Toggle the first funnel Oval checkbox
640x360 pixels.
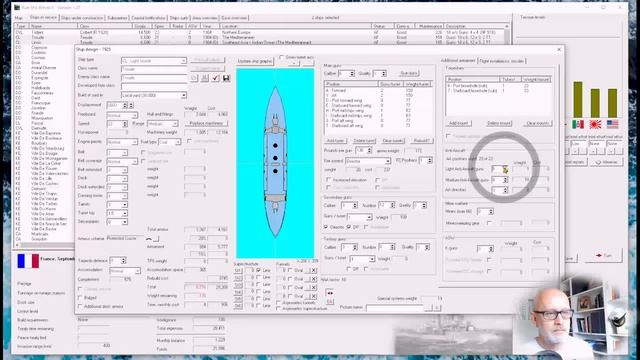coord(290,270)
